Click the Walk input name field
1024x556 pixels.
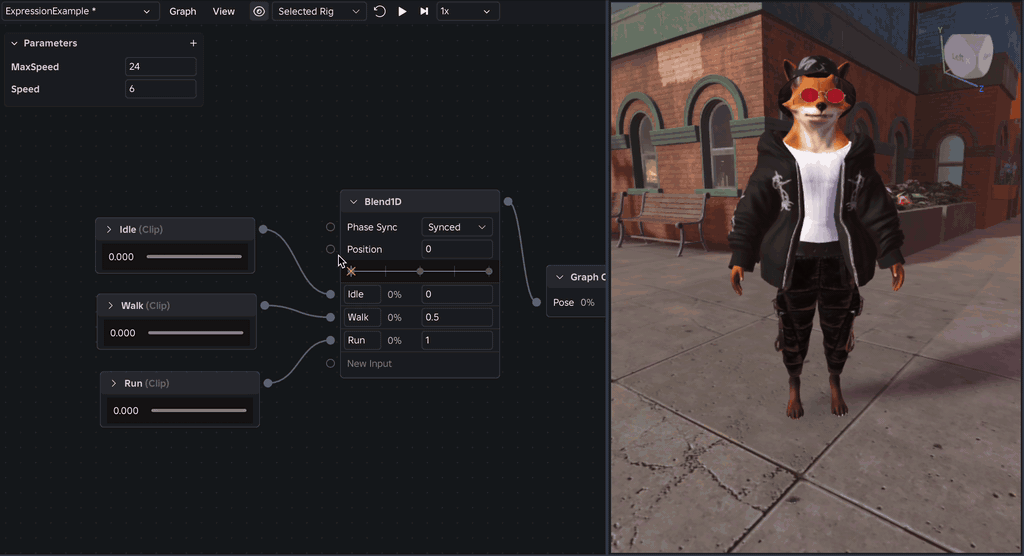click(x=362, y=317)
